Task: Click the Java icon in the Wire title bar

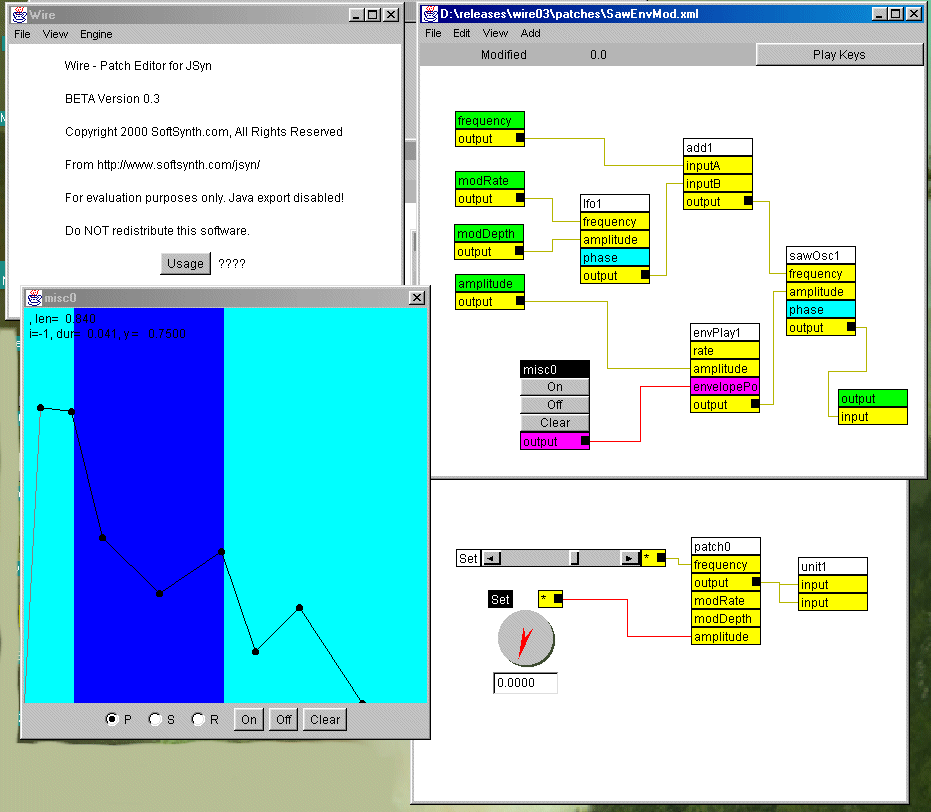Action: [x=18, y=15]
